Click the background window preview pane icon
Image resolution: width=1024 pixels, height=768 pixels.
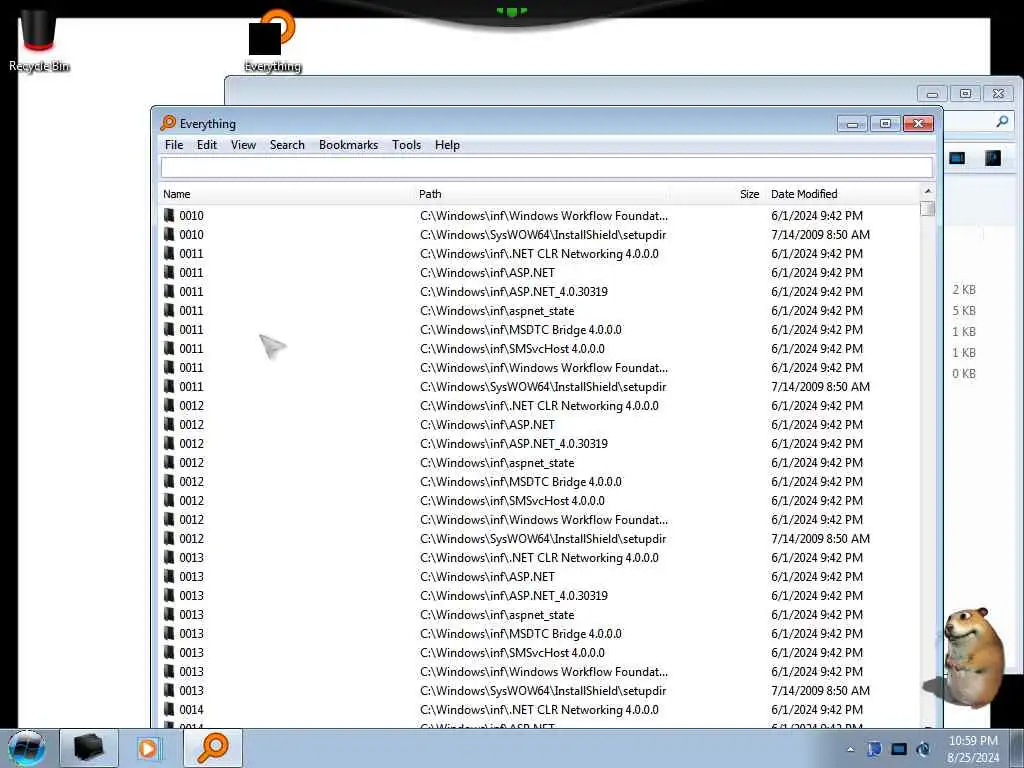point(993,158)
